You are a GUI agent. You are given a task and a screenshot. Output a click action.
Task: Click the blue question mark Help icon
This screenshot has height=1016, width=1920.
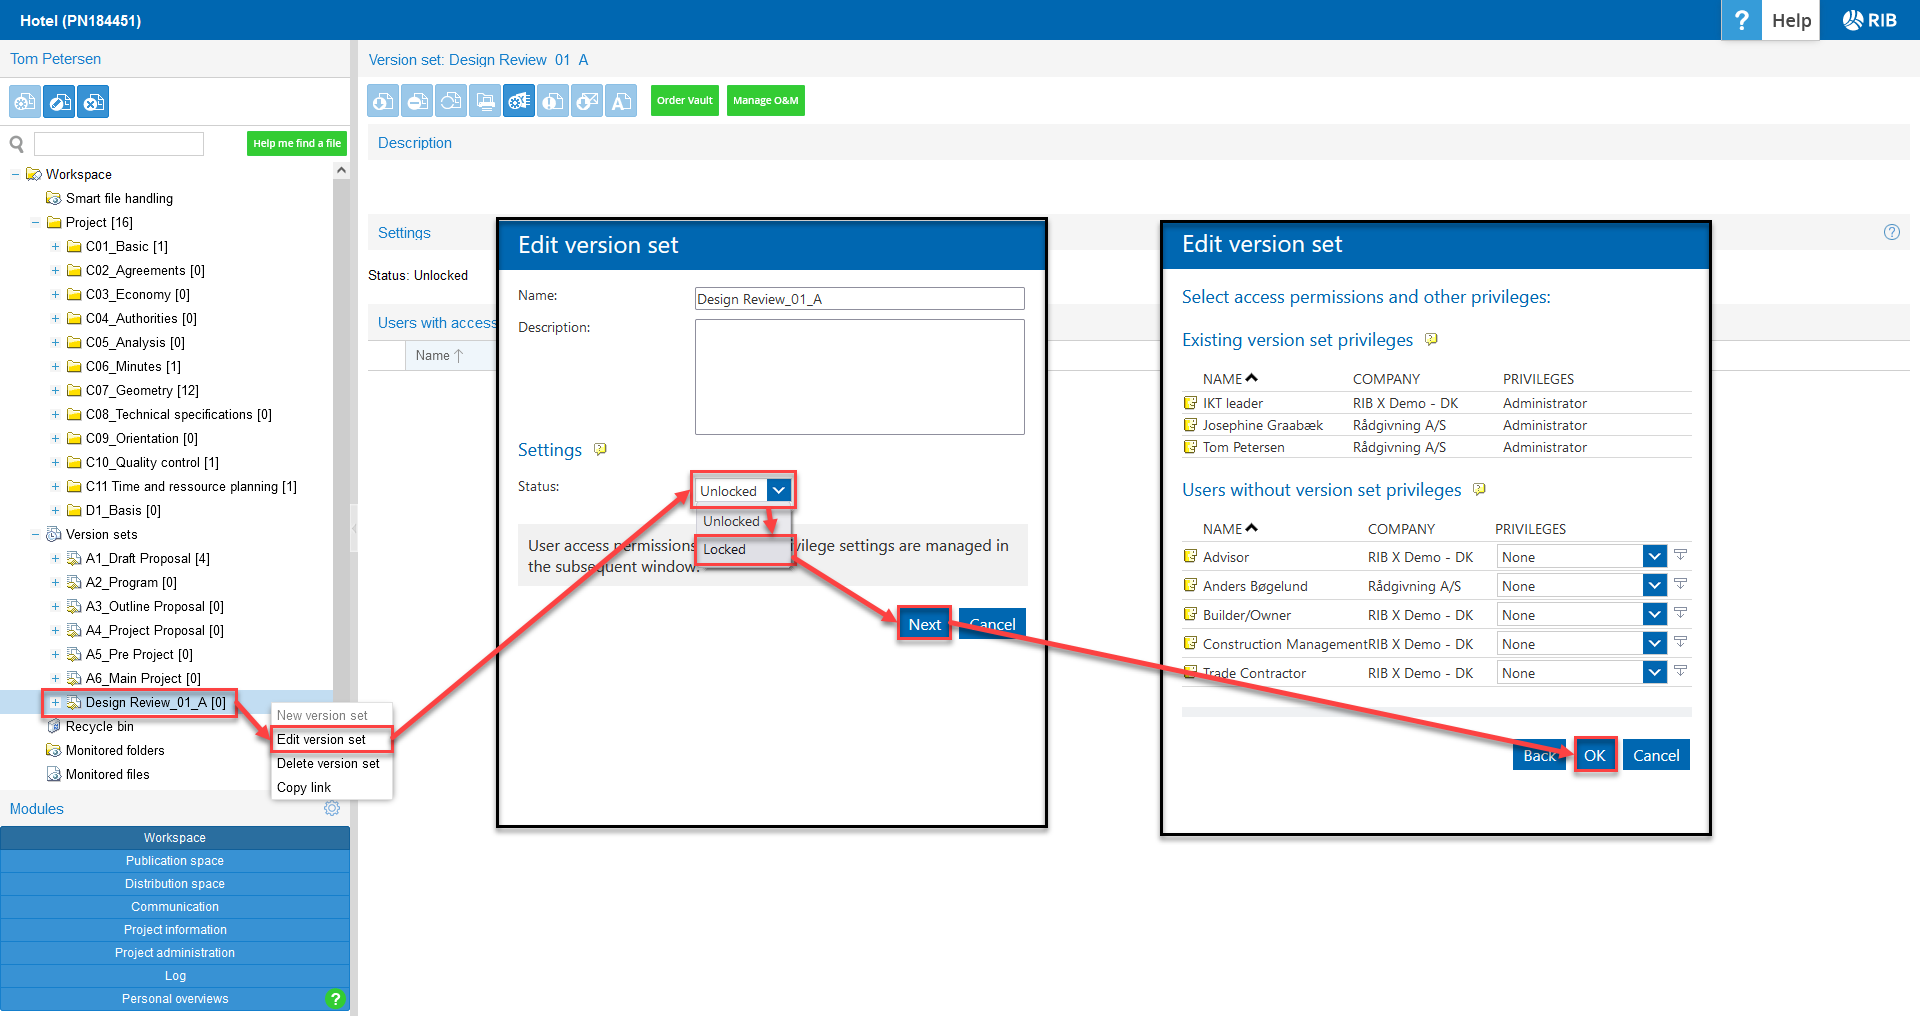tap(1741, 20)
